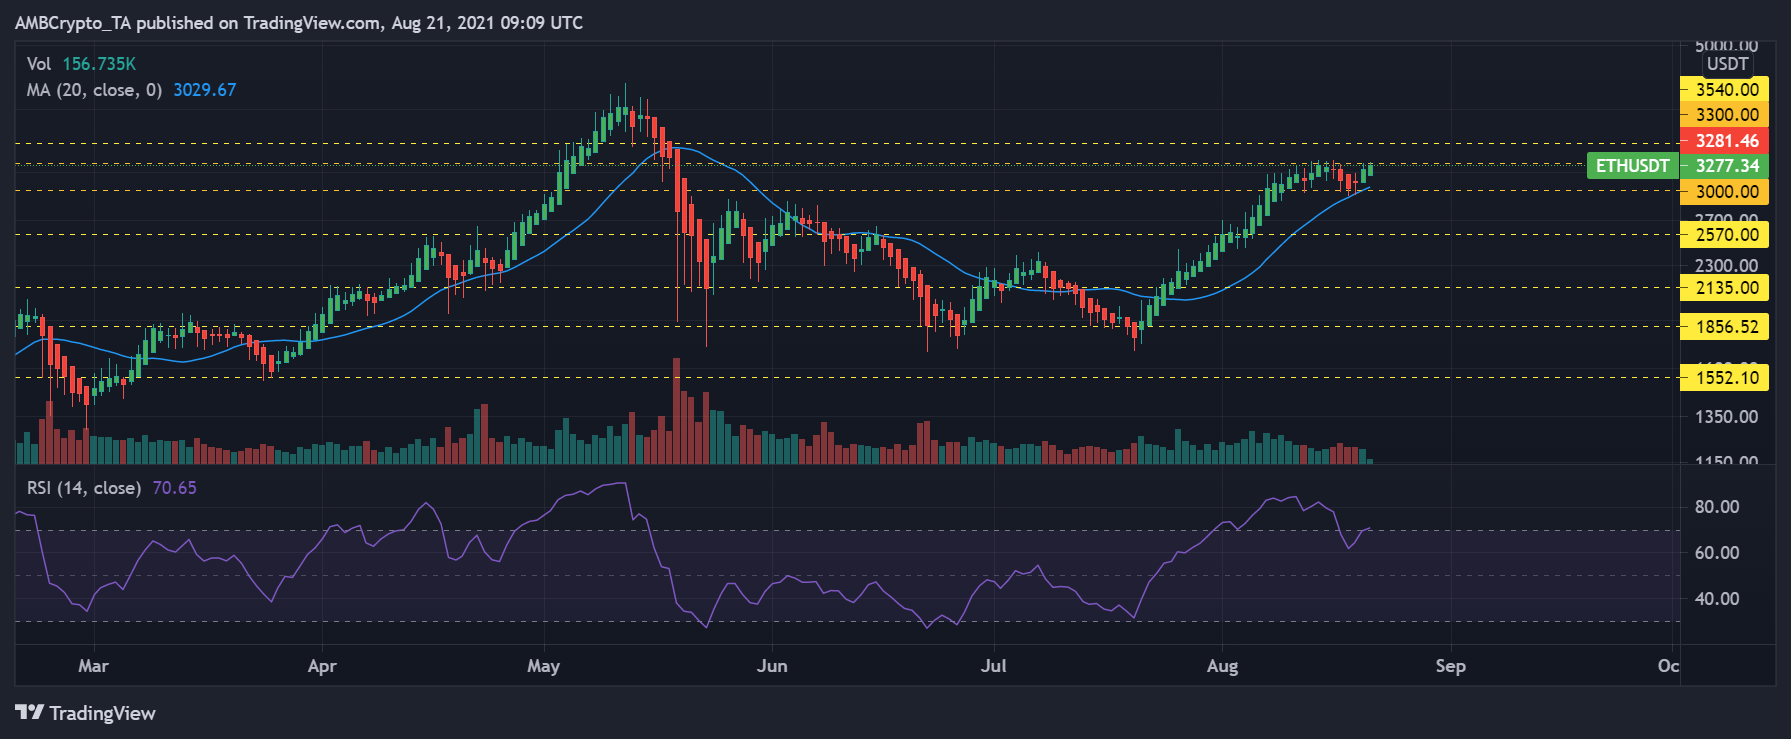Click the 40.00 RSI scale label
Image resolution: width=1791 pixels, height=739 pixels.
pos(1717,599)
